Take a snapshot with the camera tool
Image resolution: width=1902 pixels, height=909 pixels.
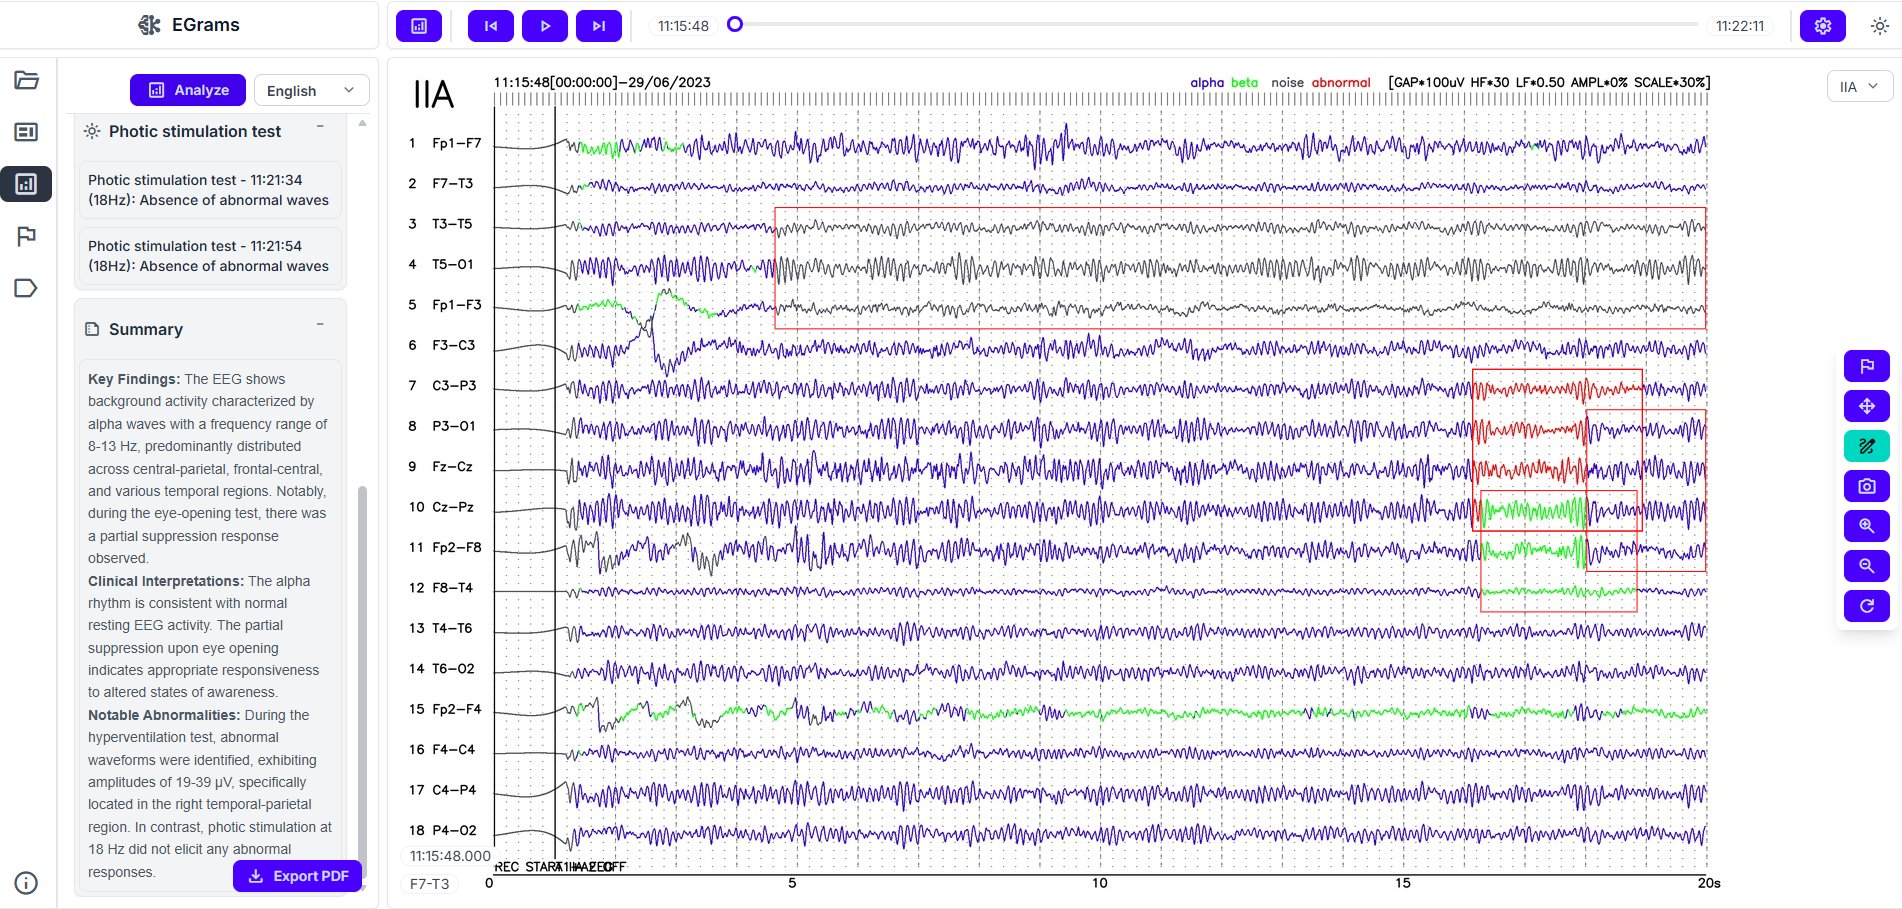[1866, 486]
